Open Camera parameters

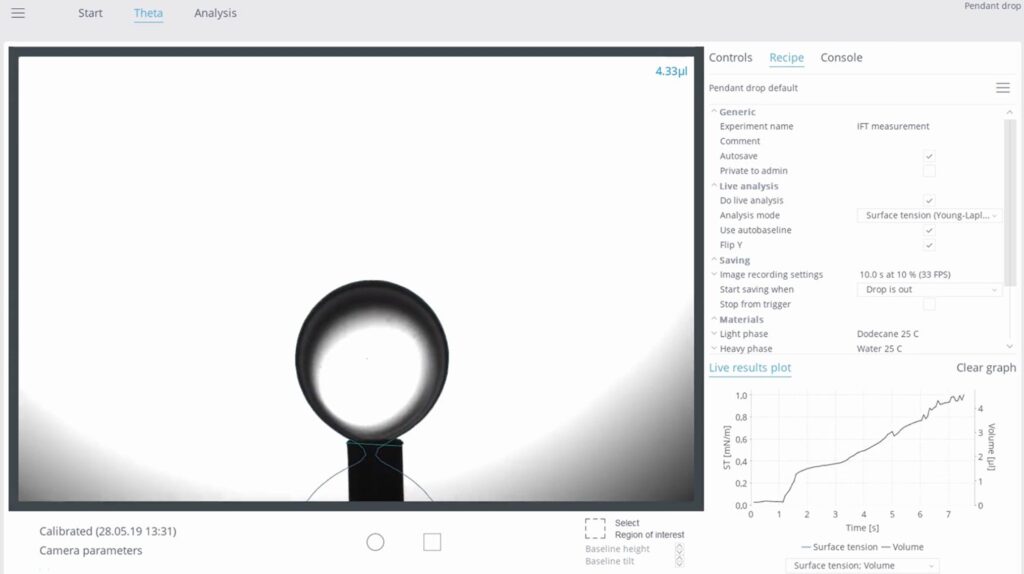point(90,550)
